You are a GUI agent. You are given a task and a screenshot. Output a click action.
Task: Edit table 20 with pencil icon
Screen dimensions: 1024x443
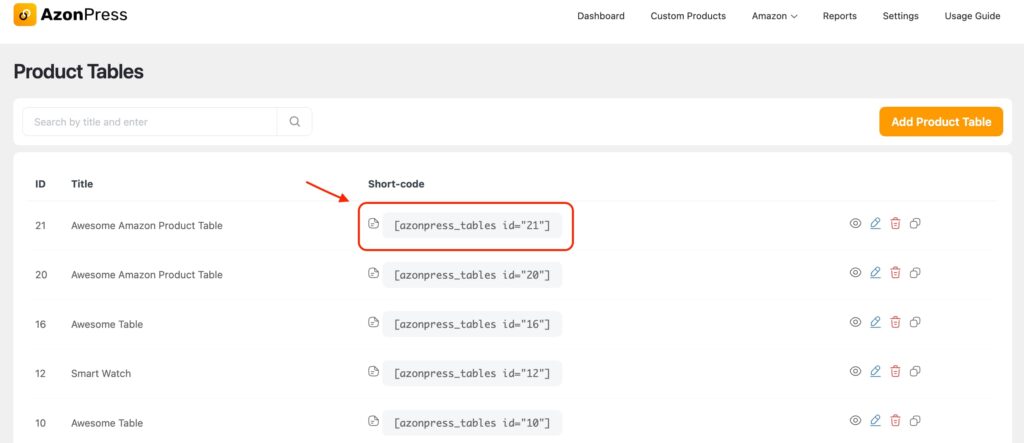[875, 272]
